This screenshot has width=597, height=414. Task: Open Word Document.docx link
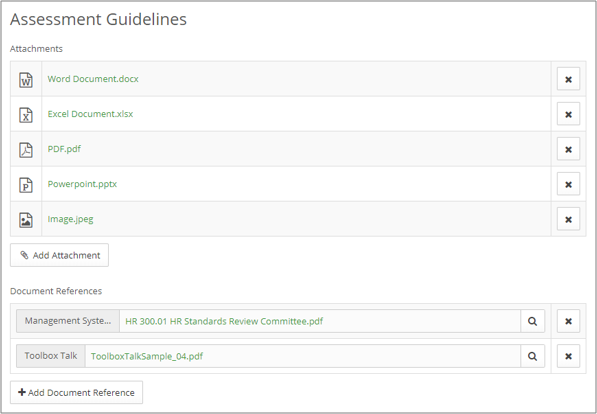click(x=93, y=79)
